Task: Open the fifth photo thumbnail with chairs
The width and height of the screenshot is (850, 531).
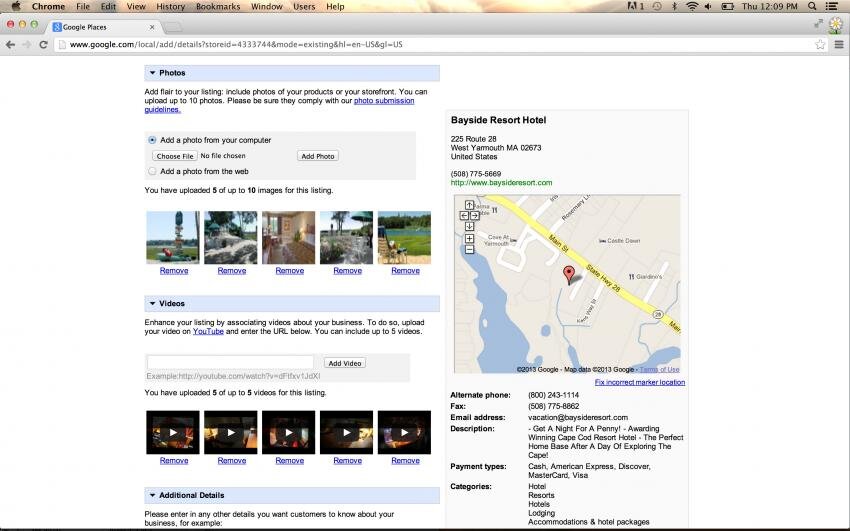Action: point(404,237)
